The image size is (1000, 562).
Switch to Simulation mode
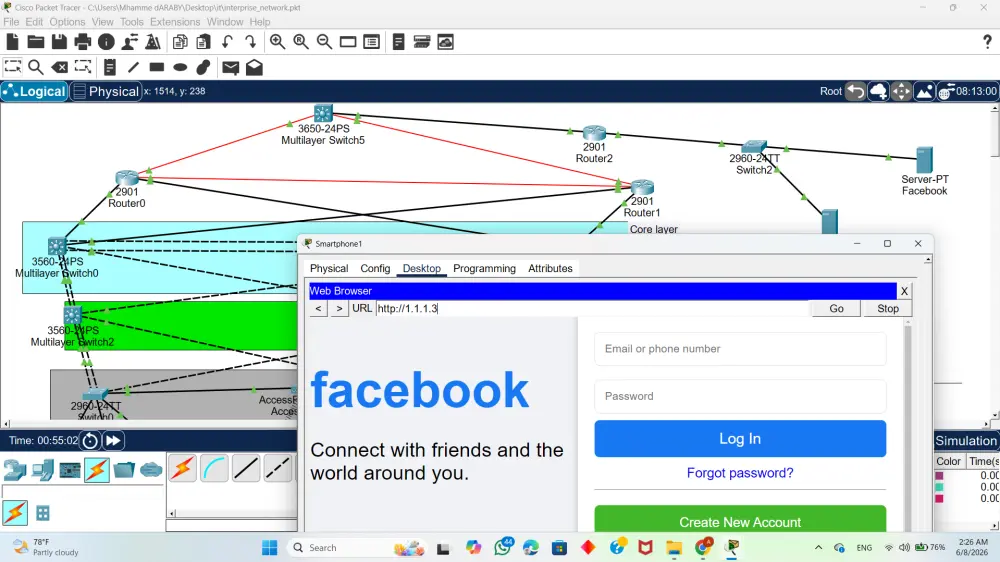point(966,441)
